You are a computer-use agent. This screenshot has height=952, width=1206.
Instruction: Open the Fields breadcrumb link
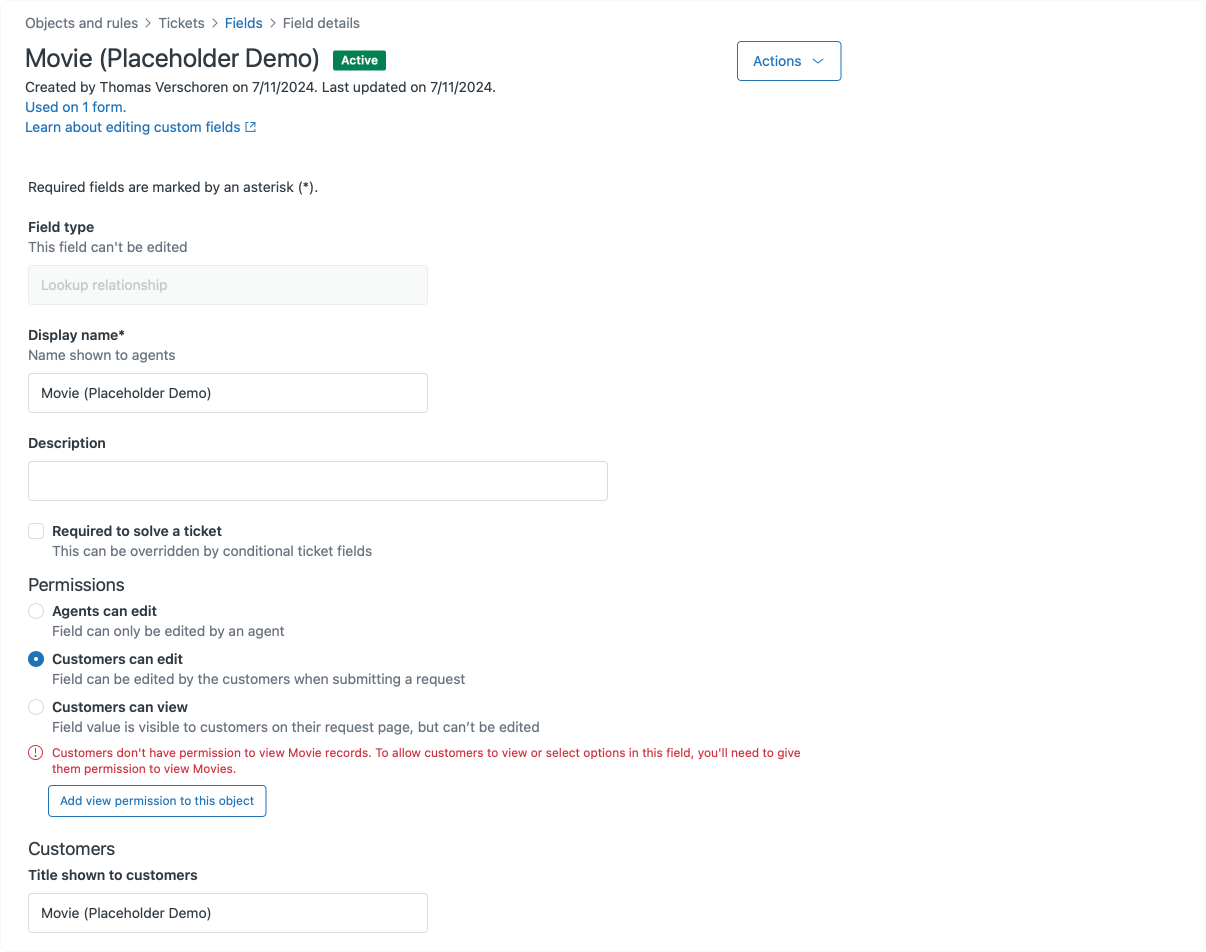[x=243, y=23]
